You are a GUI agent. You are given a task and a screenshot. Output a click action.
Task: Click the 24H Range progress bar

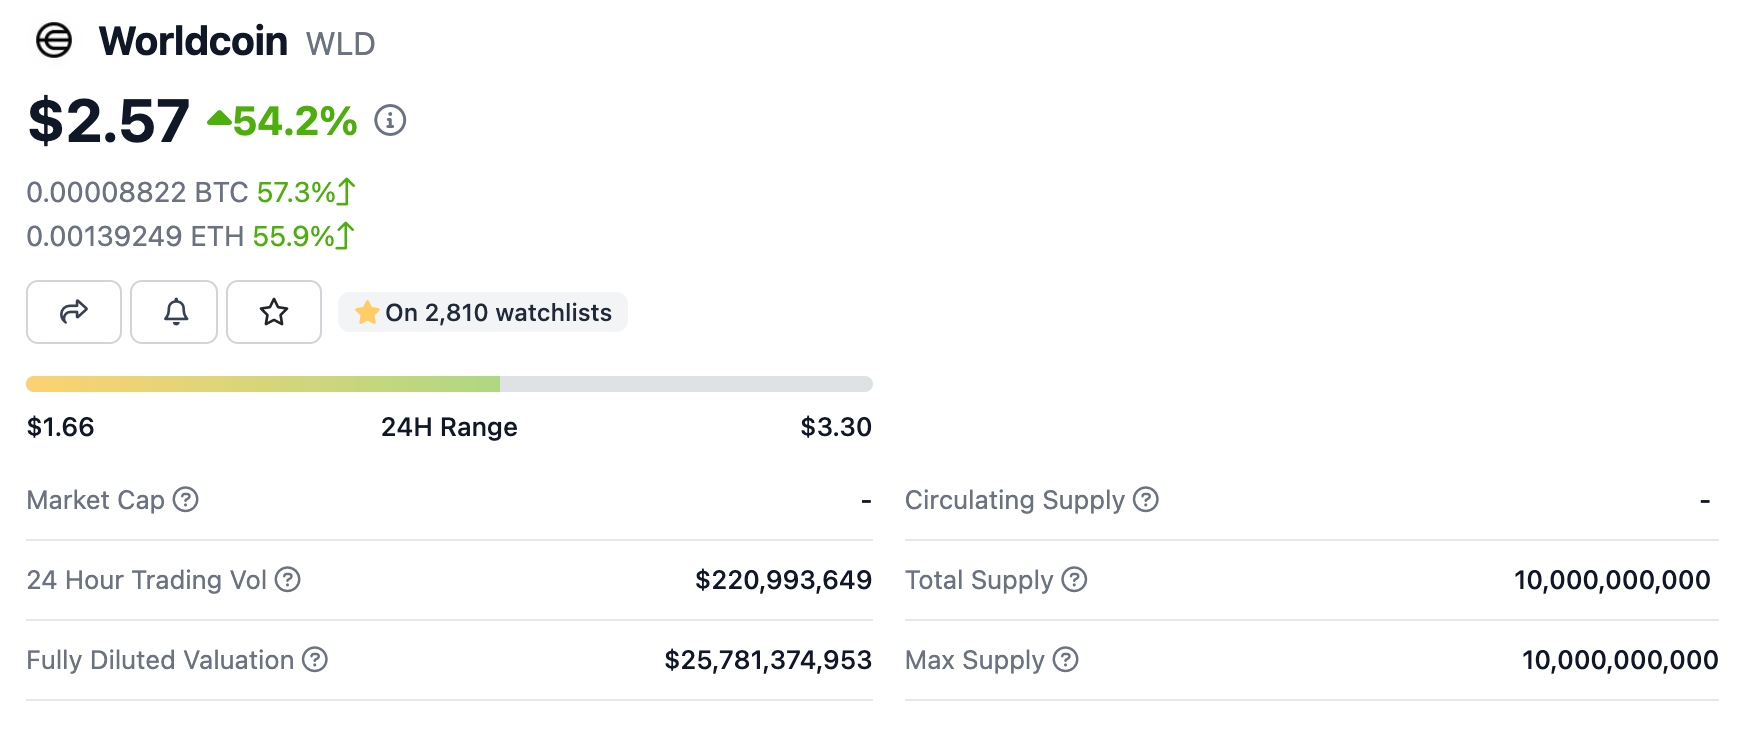tap(449, 384)
